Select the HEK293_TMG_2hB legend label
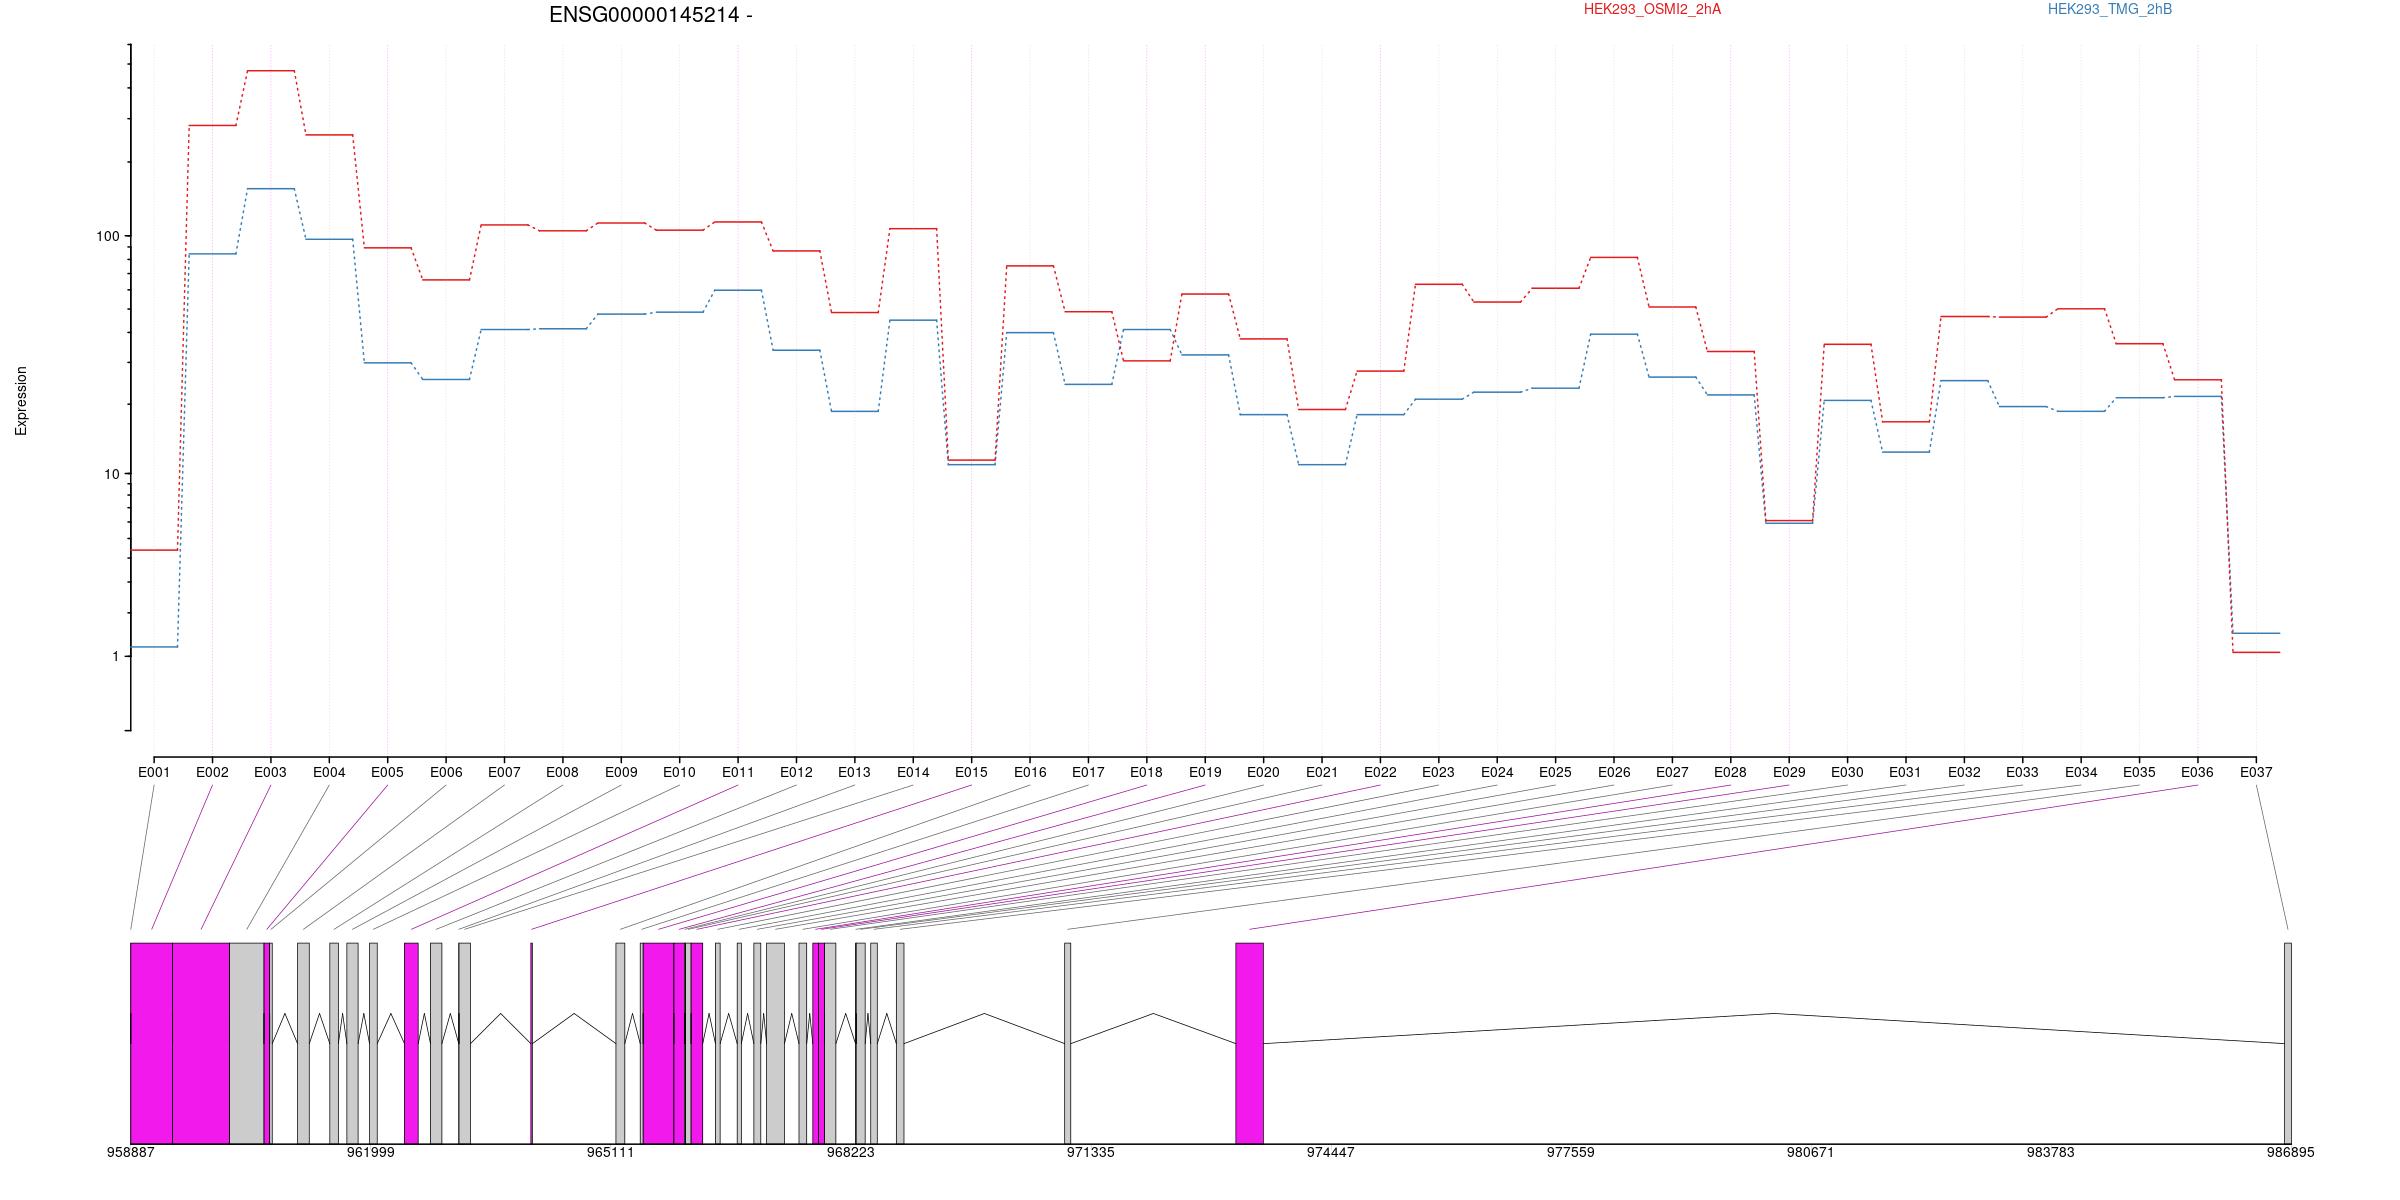Image resolution: width=2400 pixels, height=1200 pixels. click(2110, 9)
